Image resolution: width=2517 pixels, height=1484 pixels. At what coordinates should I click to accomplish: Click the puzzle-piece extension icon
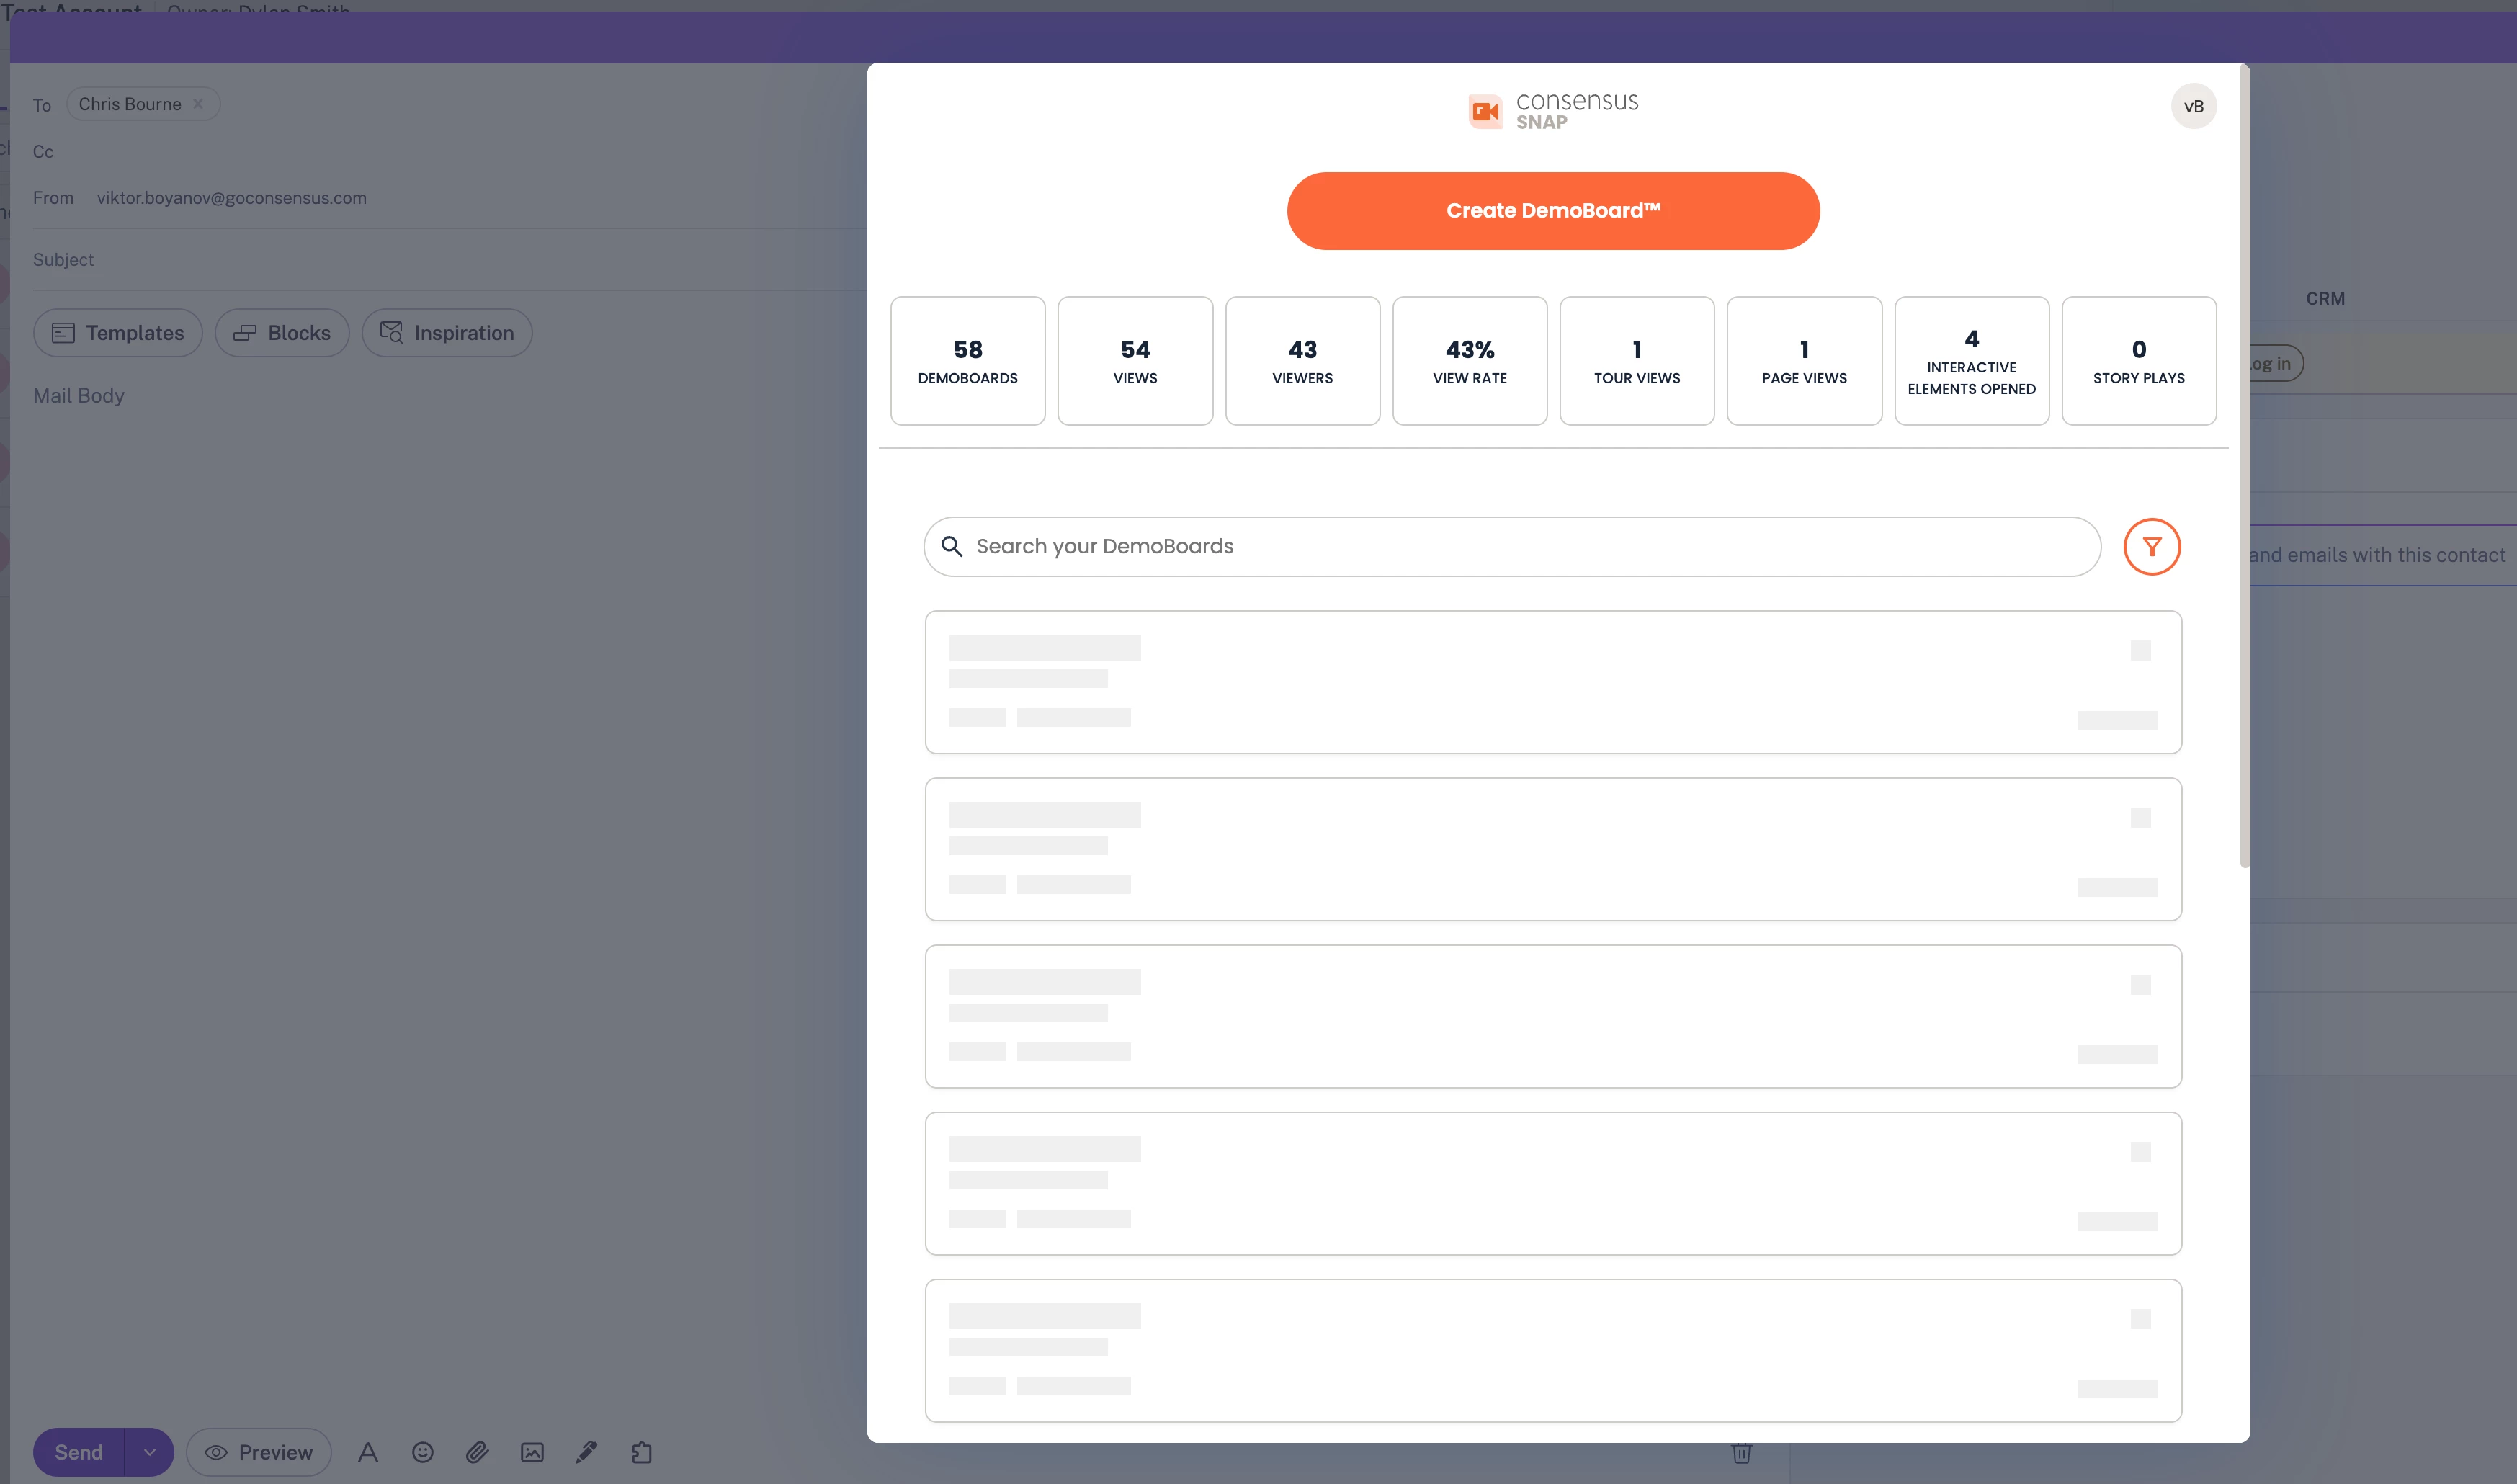pos(642,1452)
